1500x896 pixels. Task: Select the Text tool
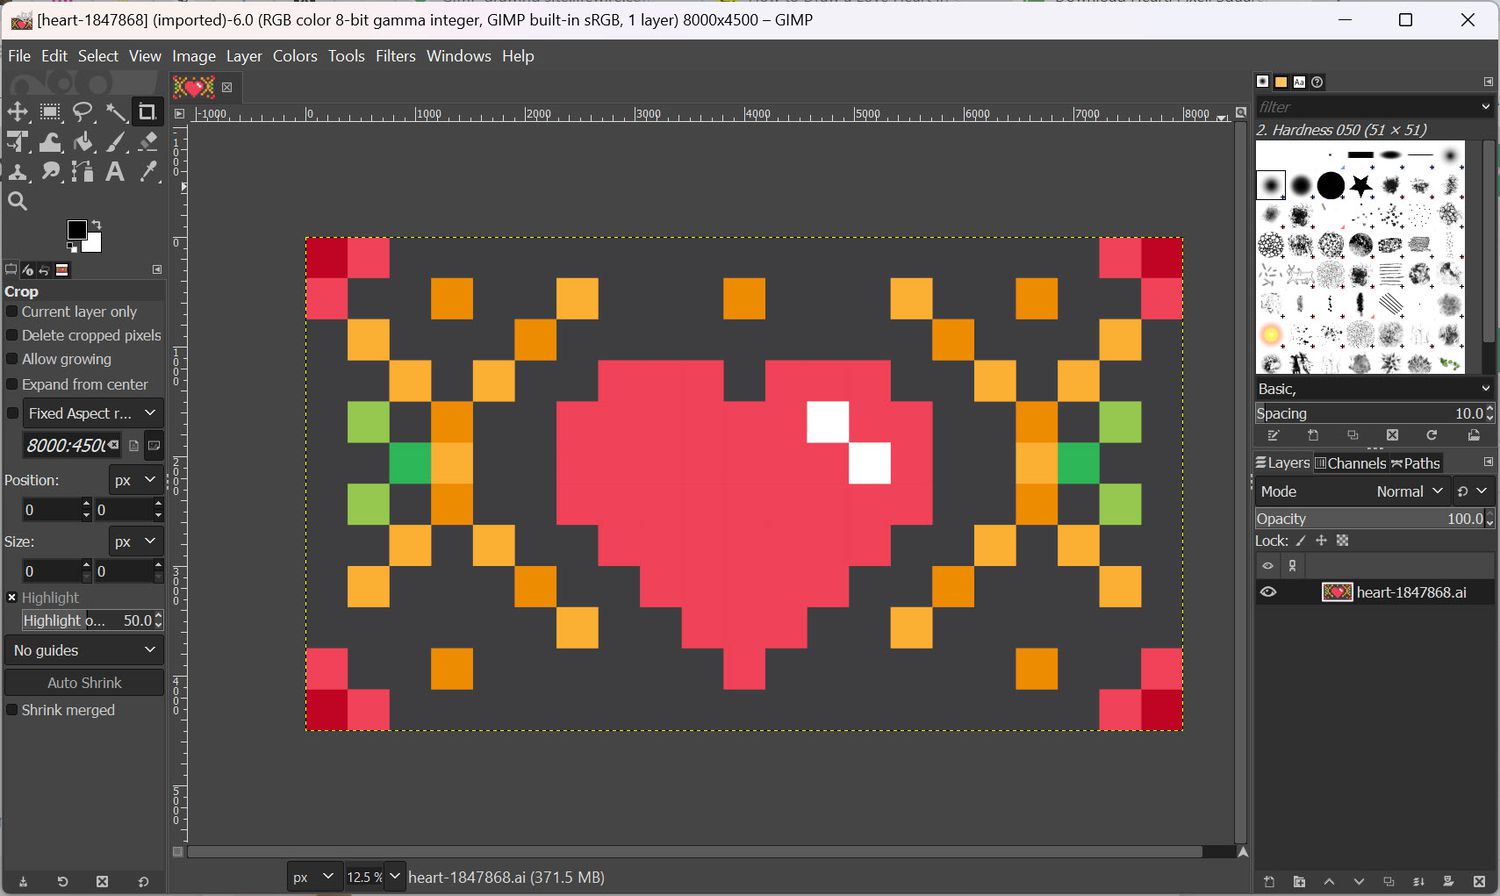click(116, 172)
